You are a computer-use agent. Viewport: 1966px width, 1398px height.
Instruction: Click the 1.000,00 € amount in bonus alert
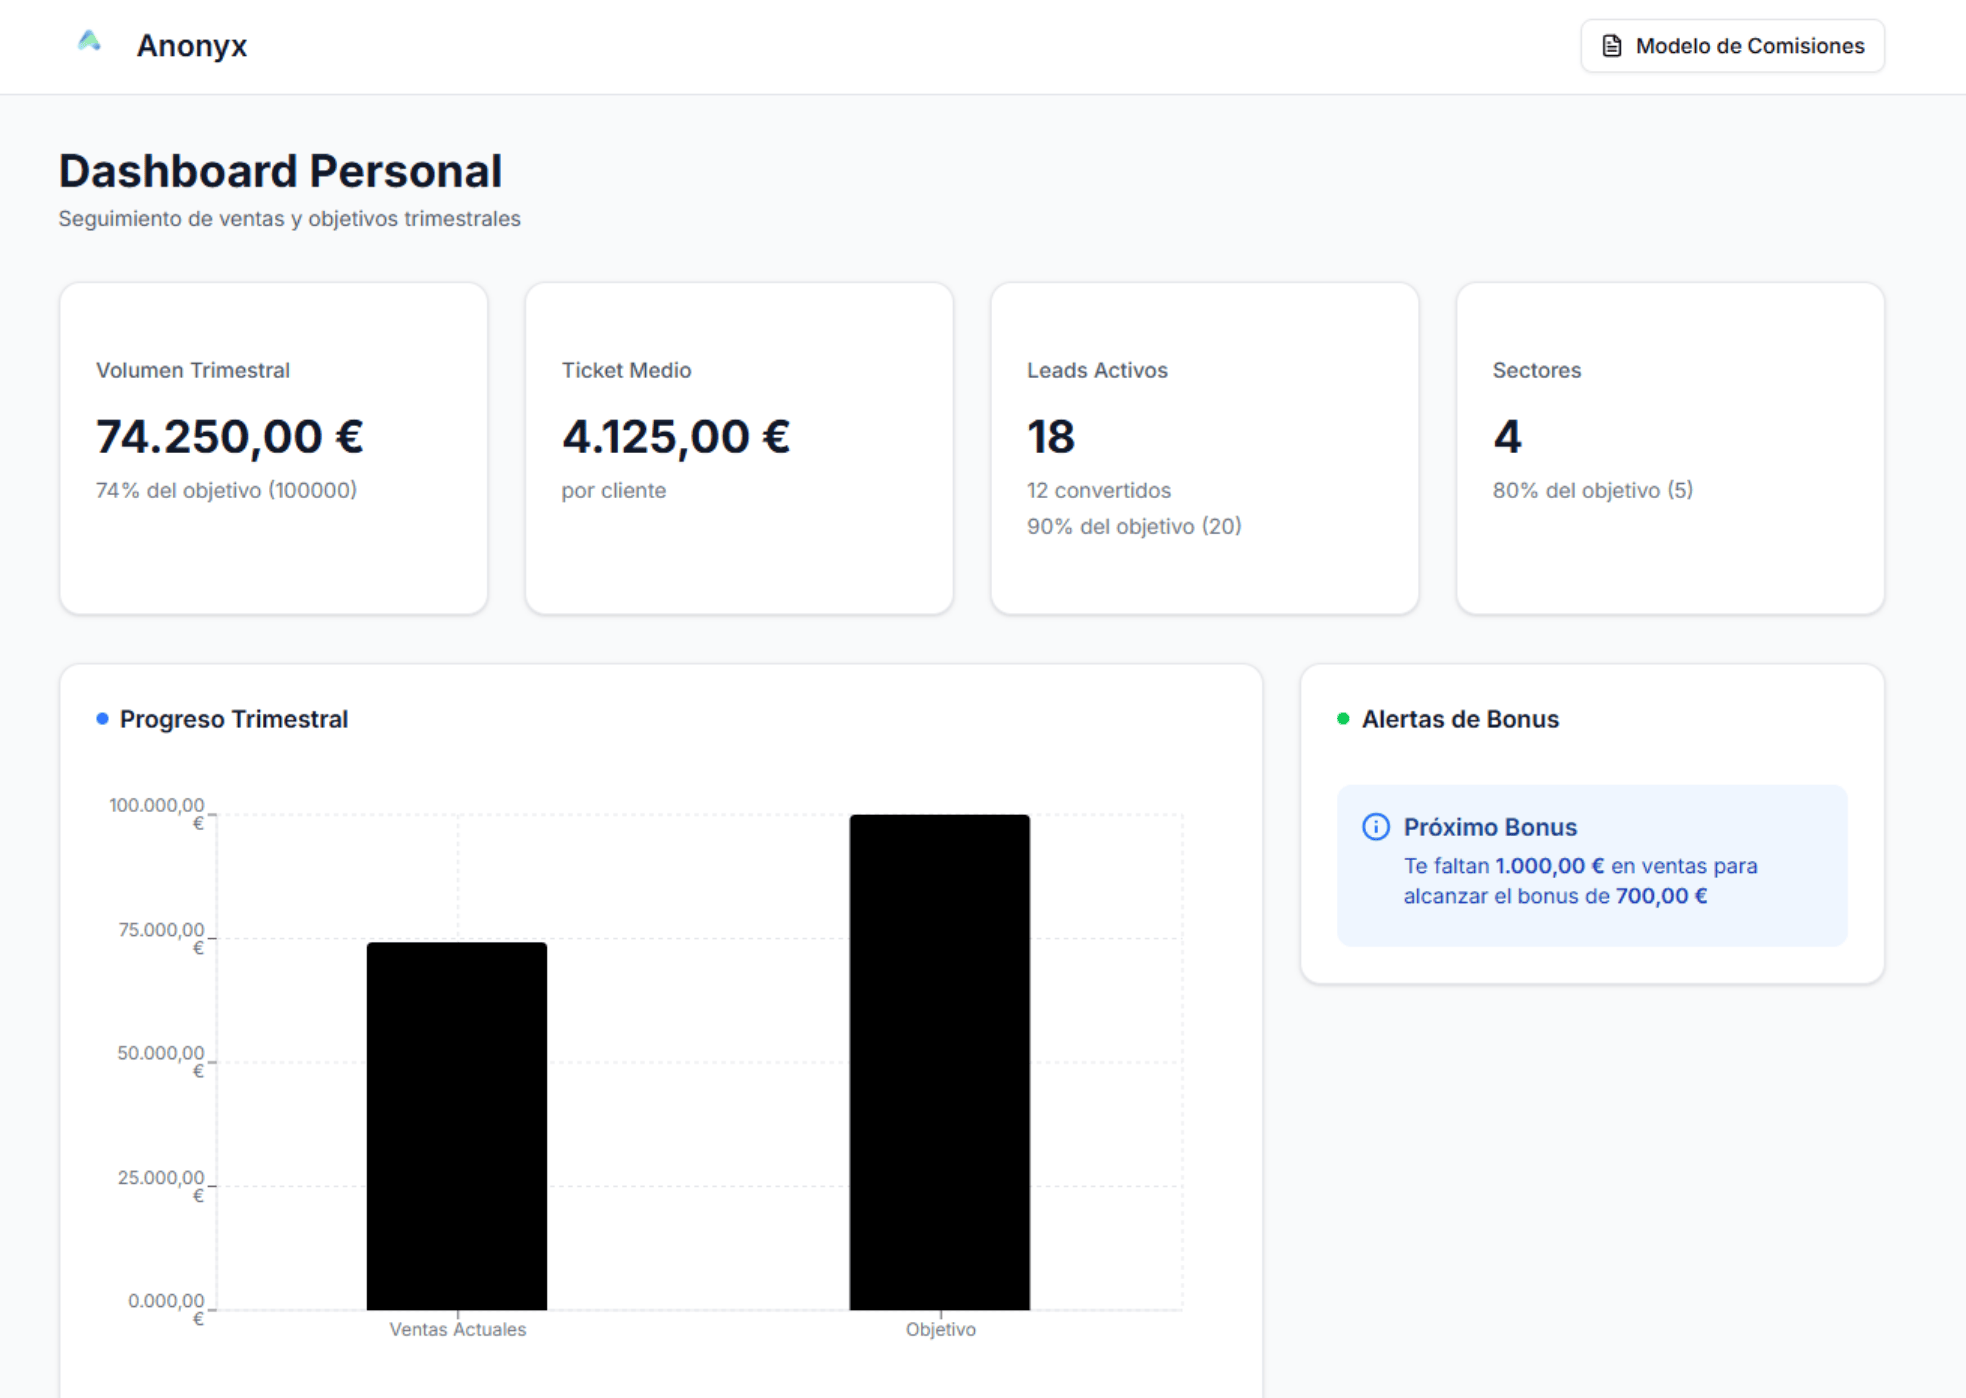point(1548,866)
